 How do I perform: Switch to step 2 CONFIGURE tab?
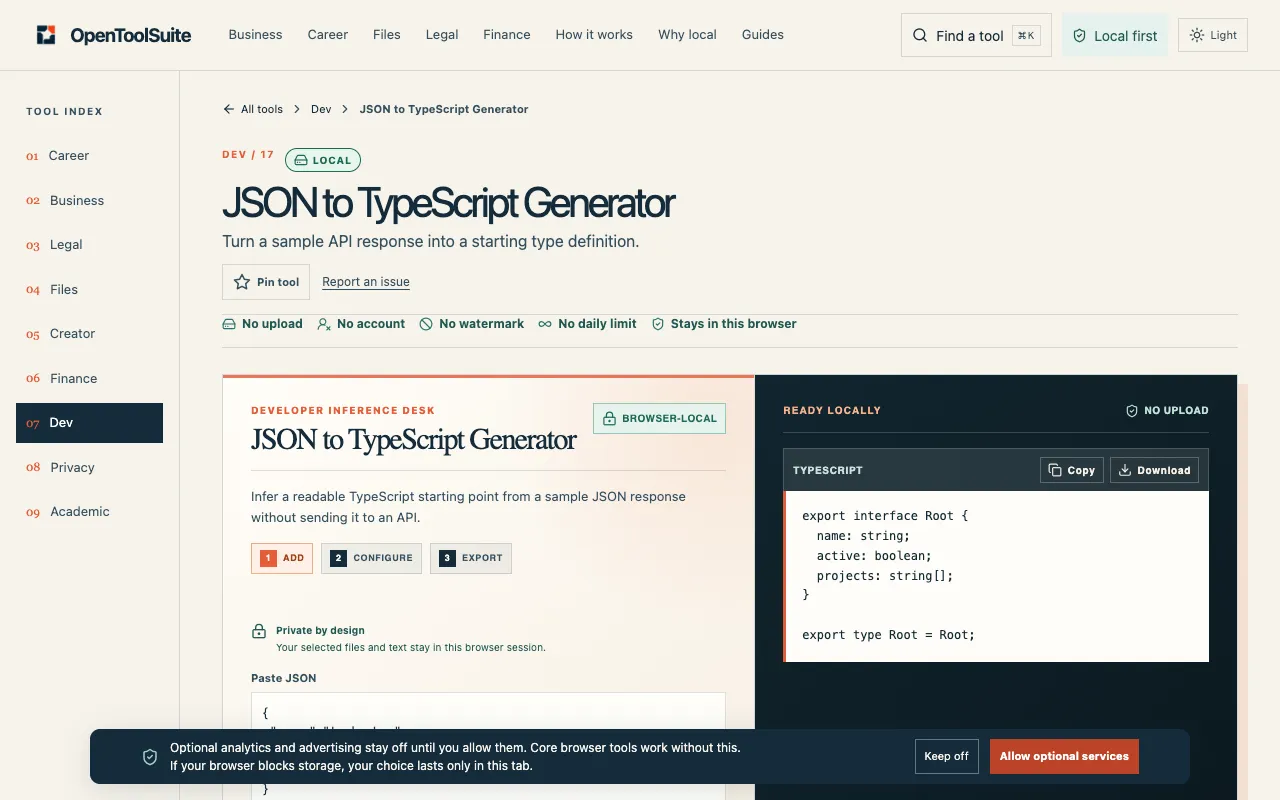371,558
